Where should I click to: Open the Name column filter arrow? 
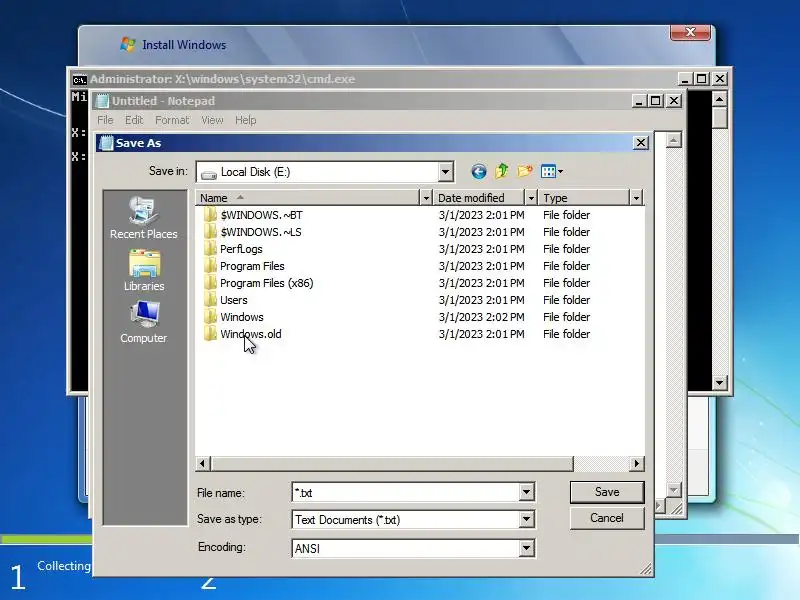coord(426,197)
